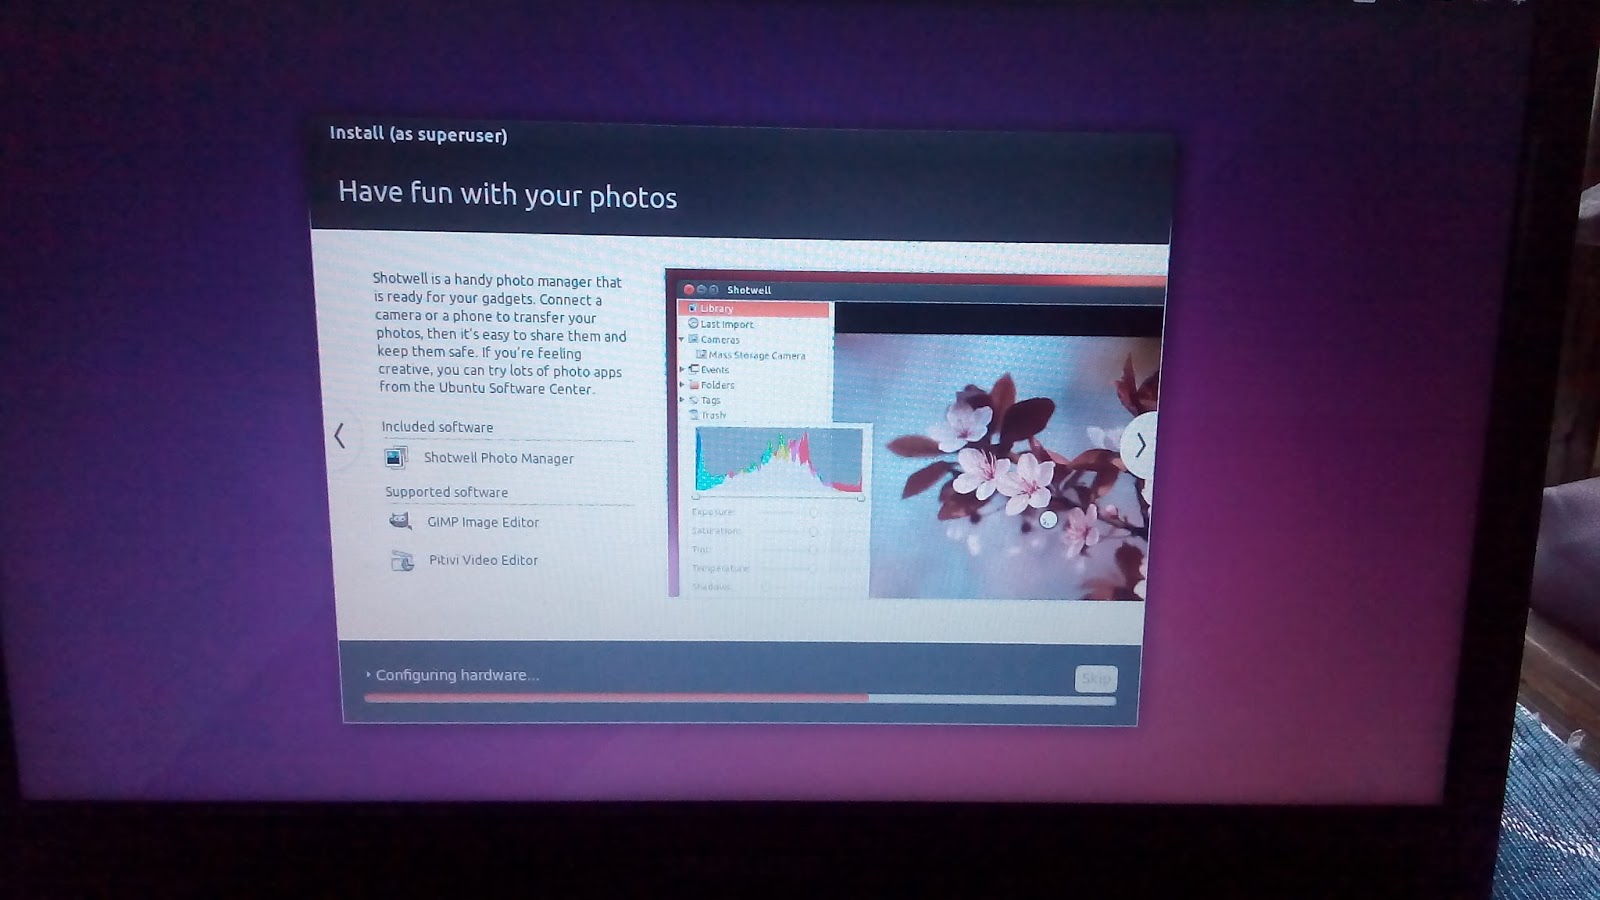Viewport: 1600px width, 900px height.
Task: Click the Pitivi Video Editor icon
Action: coord(402,560)
